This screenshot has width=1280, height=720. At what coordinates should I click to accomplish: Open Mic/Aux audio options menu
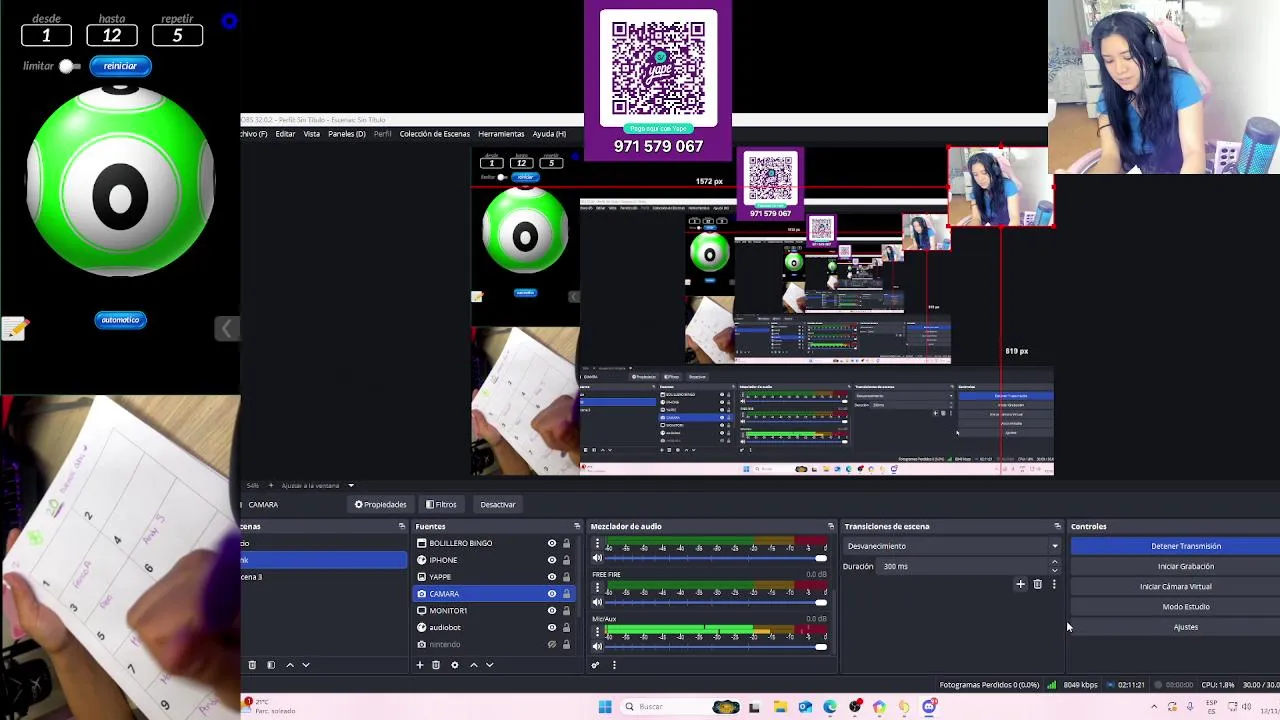coord(597,632)
